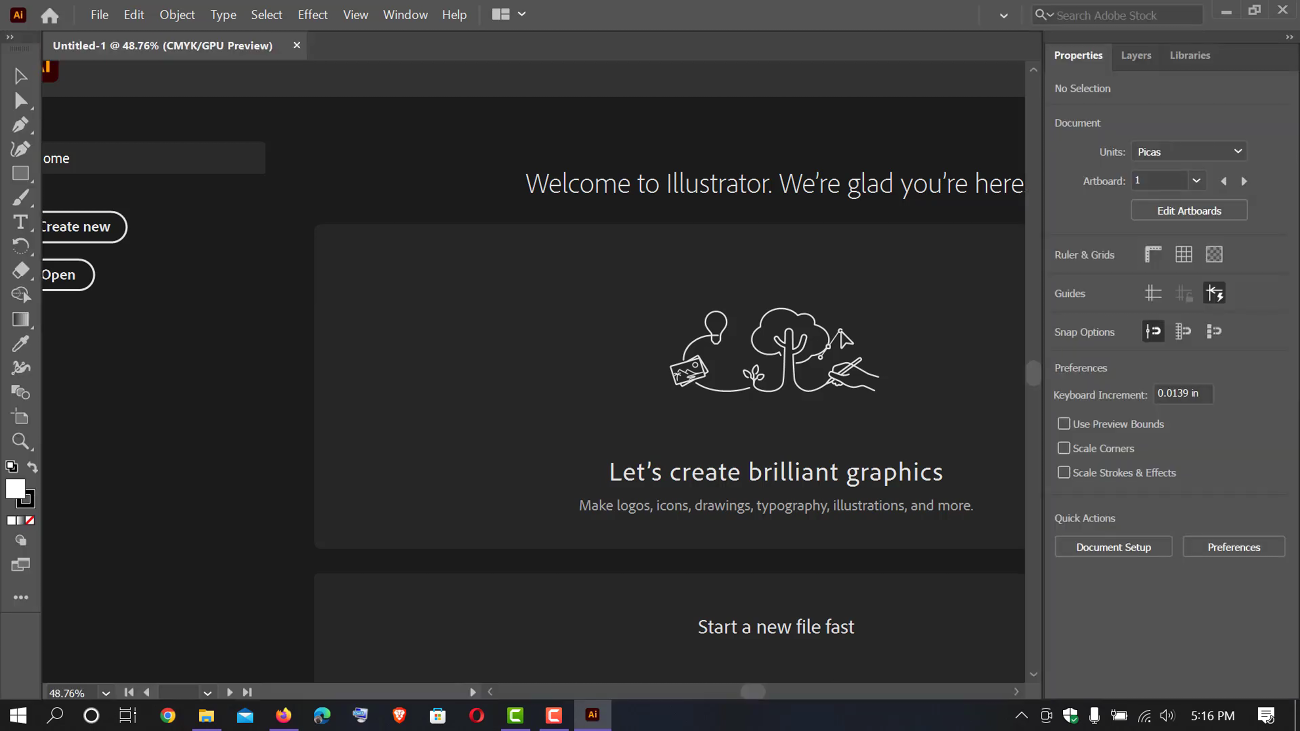The height and width of the screenshot is (731, 1300).
Task: Toggle Show Grid icon
Action: (1184, 255)
